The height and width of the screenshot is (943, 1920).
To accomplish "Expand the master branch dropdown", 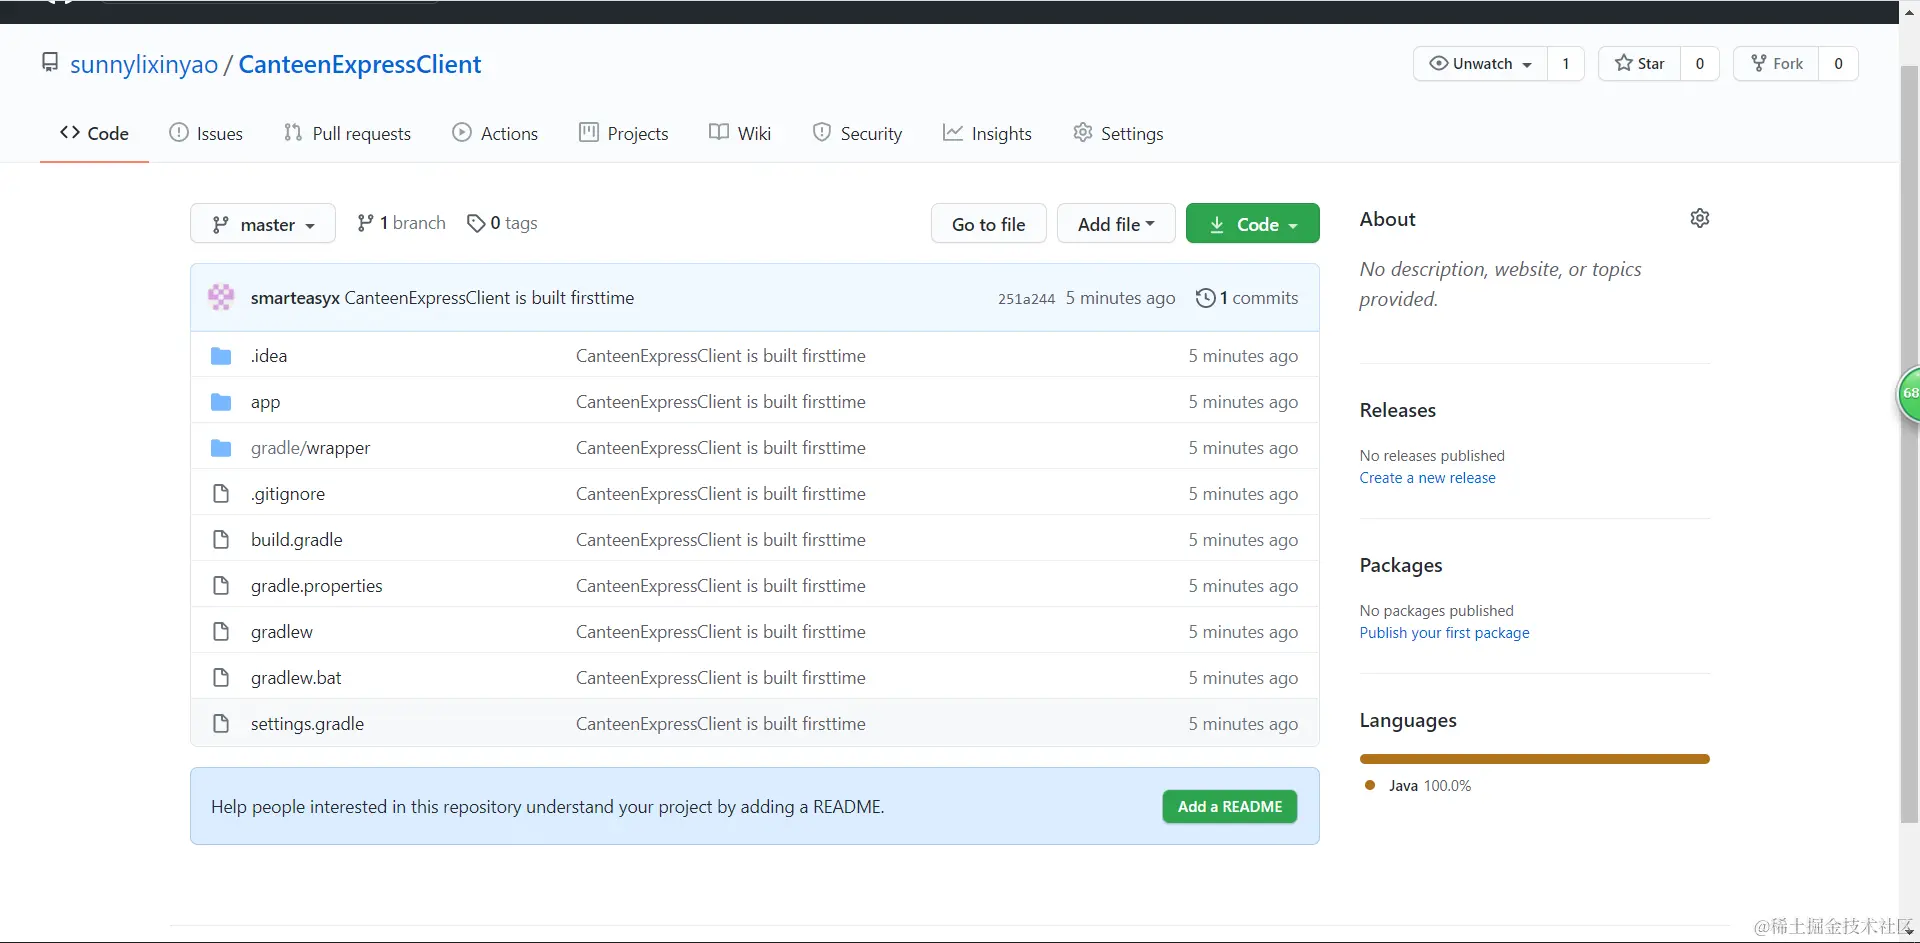I will click(x=263, y=224).
